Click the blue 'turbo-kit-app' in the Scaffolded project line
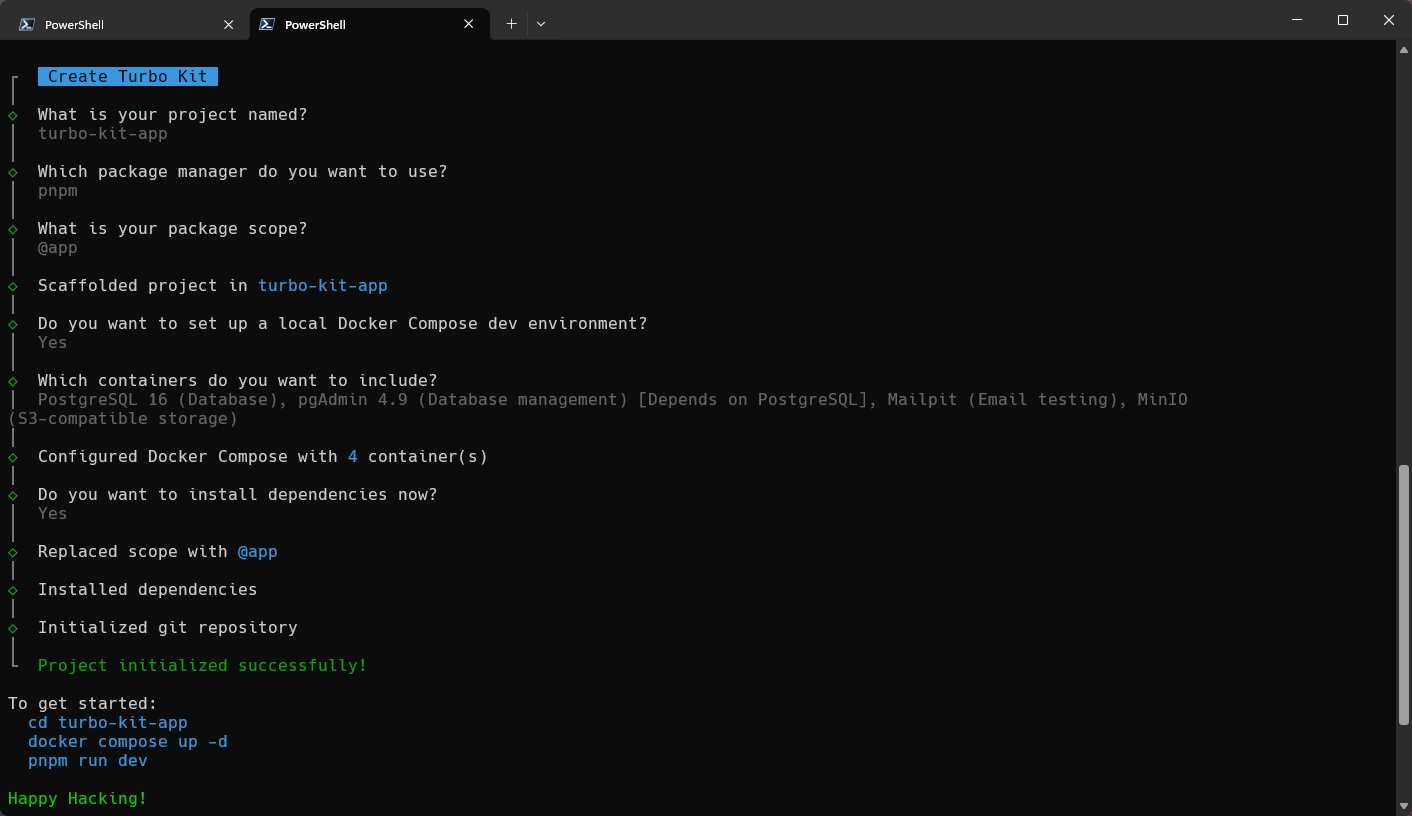Screen dimensions: 1412x816 coord(322,286)
